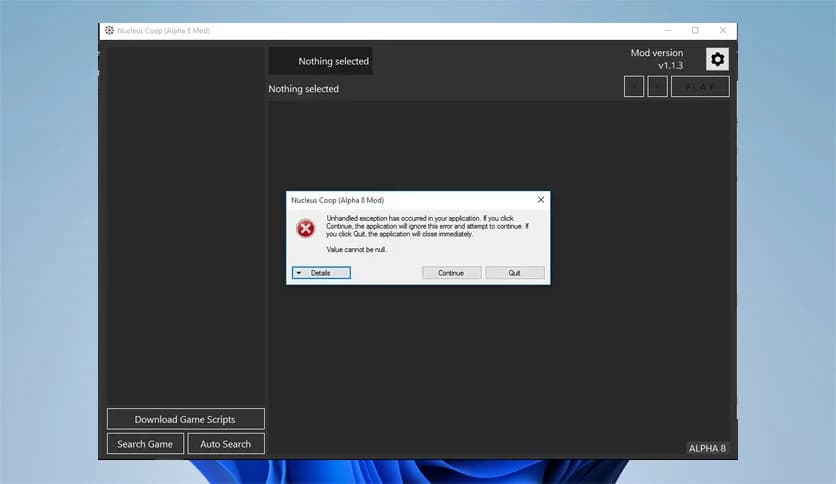Click the 'Unhandled exception has occurred' message text
The width and height of the screenshot is (836, 484).
point(427,226)
